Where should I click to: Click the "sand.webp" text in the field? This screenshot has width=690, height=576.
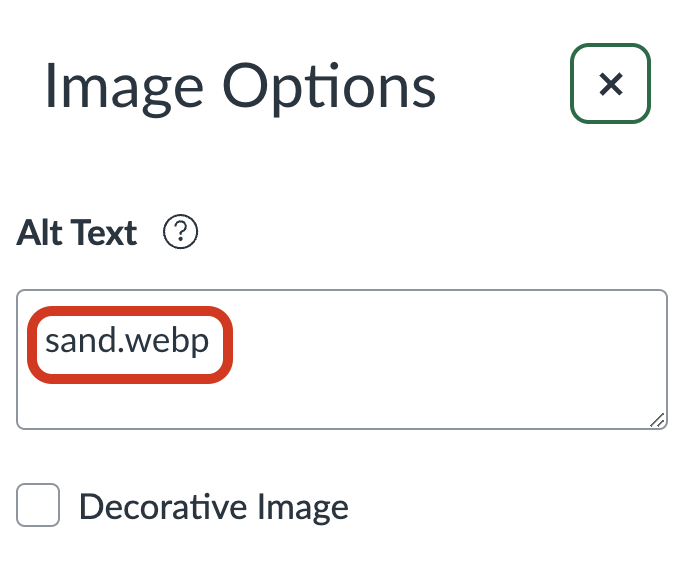pos(128,343)
